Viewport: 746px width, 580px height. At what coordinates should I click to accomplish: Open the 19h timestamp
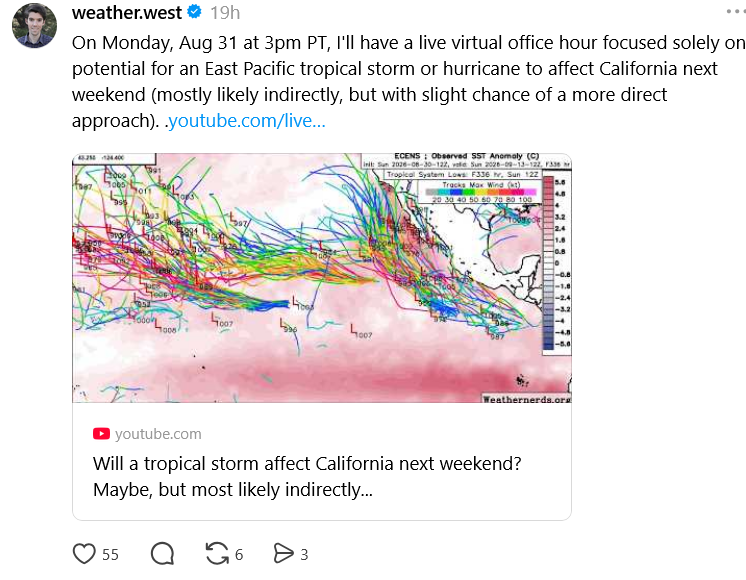coord(225,13)
